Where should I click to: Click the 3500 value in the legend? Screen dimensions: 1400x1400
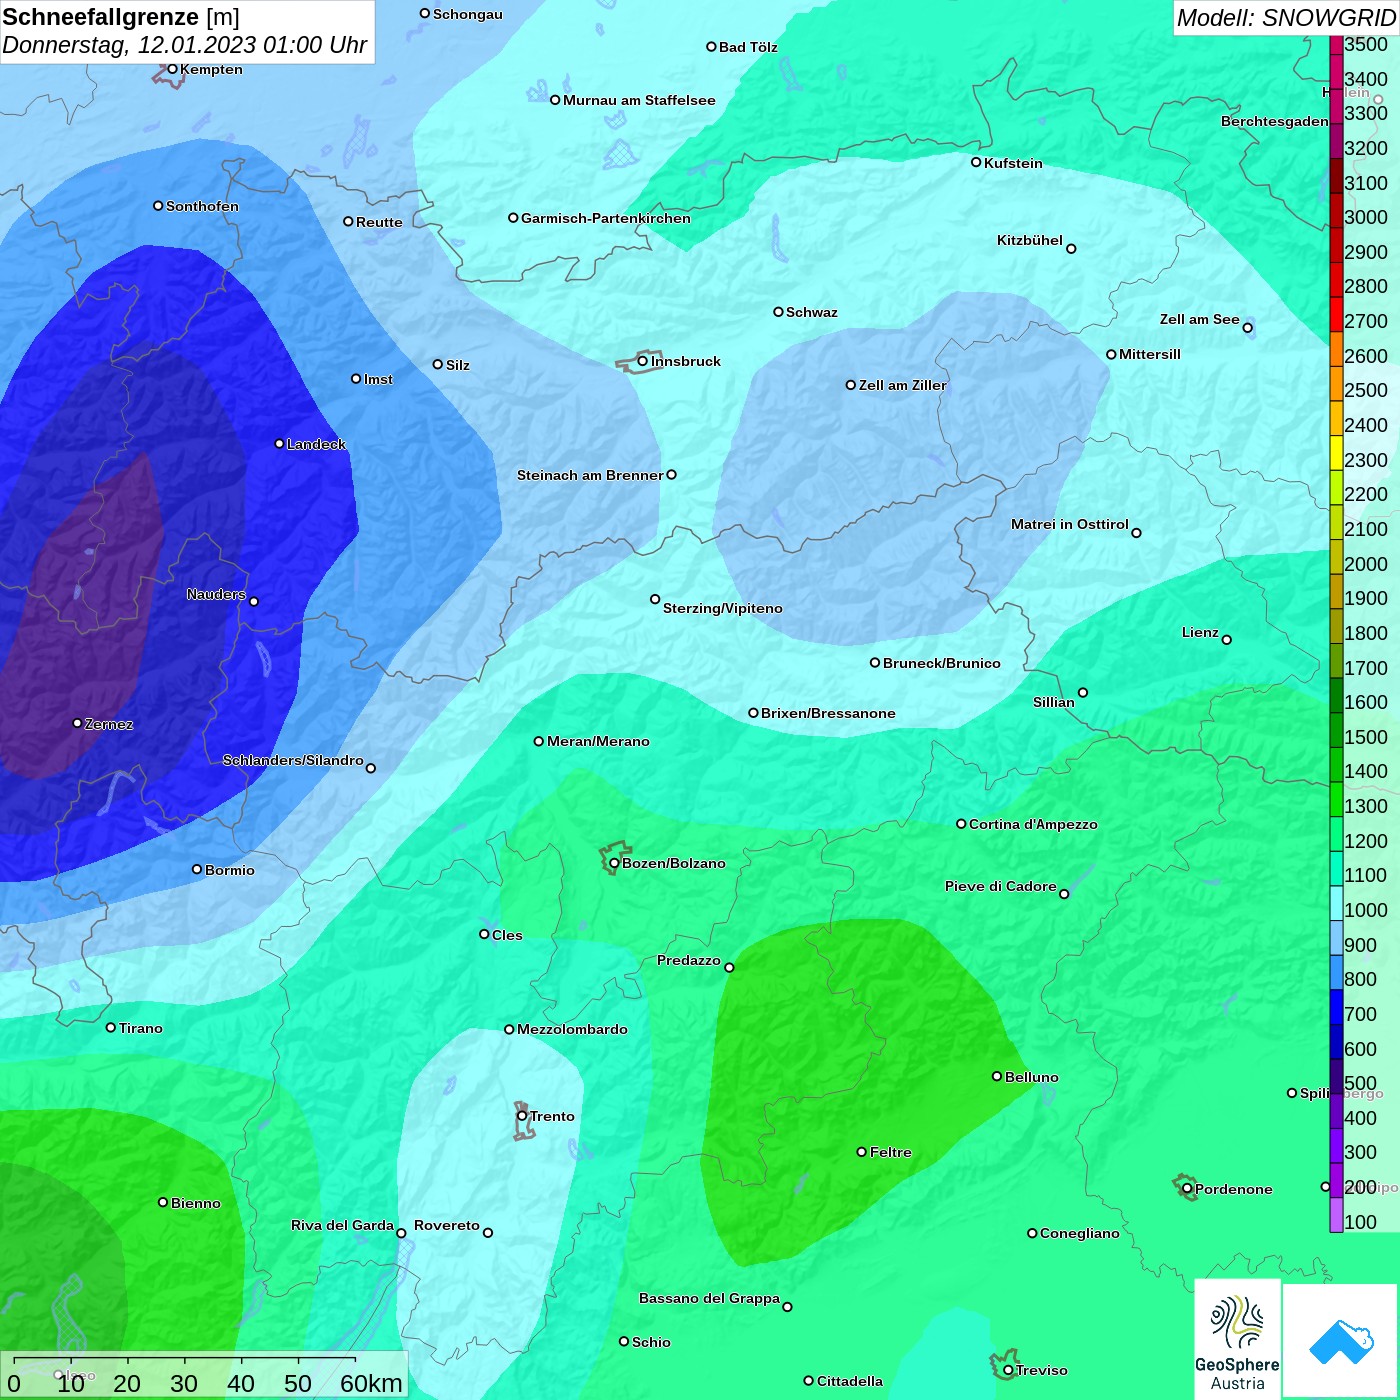[1366, 44]
